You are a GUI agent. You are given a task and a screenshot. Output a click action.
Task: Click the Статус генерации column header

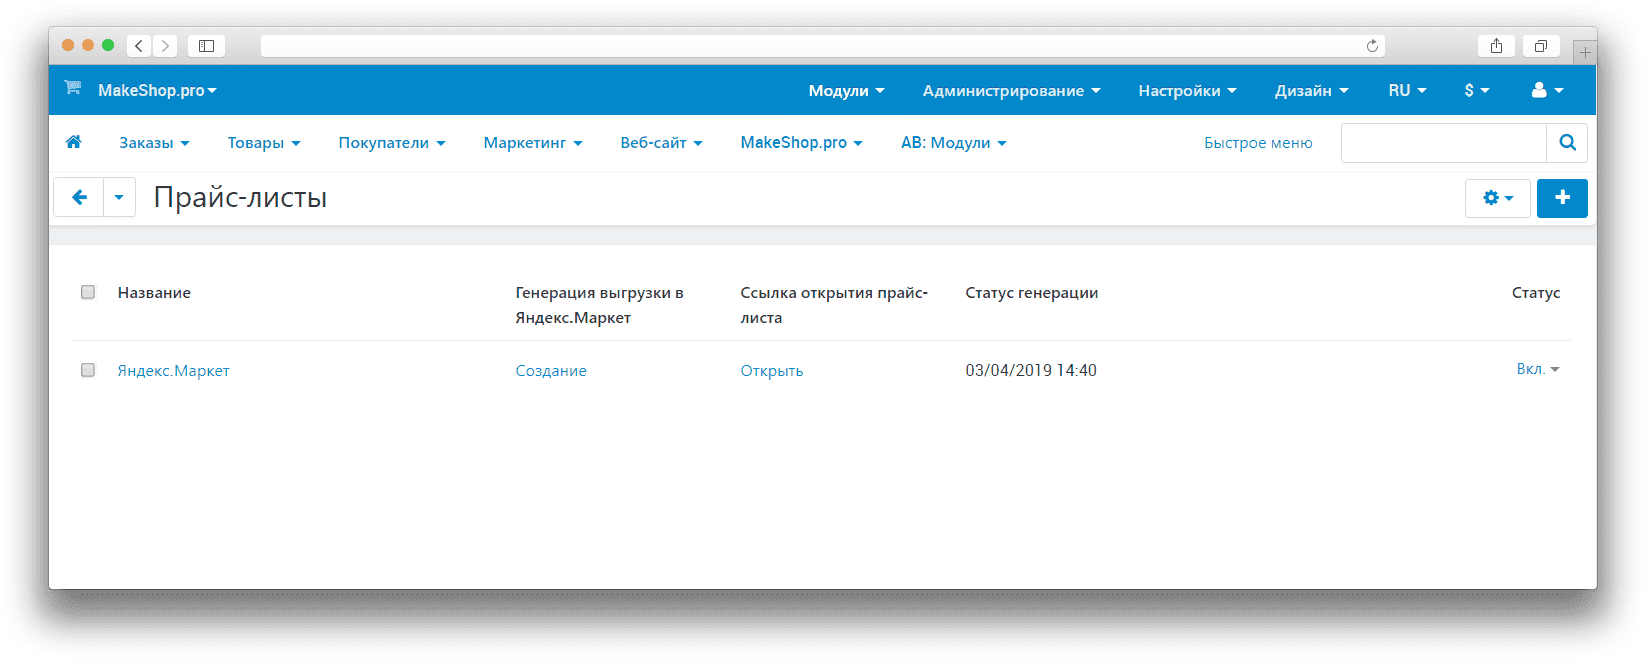pos(1031,292)
